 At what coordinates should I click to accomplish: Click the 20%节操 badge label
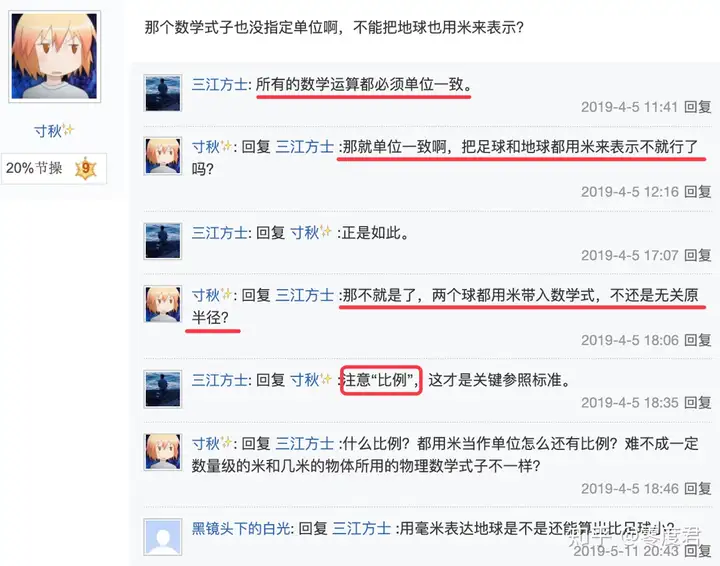pyautogui.click(x=34, y=168)
